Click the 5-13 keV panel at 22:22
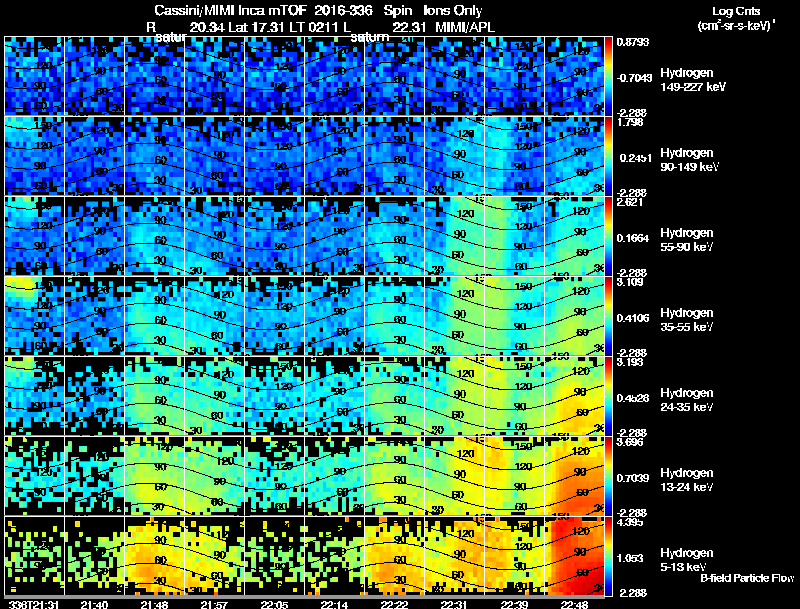 tap(394, 556)
